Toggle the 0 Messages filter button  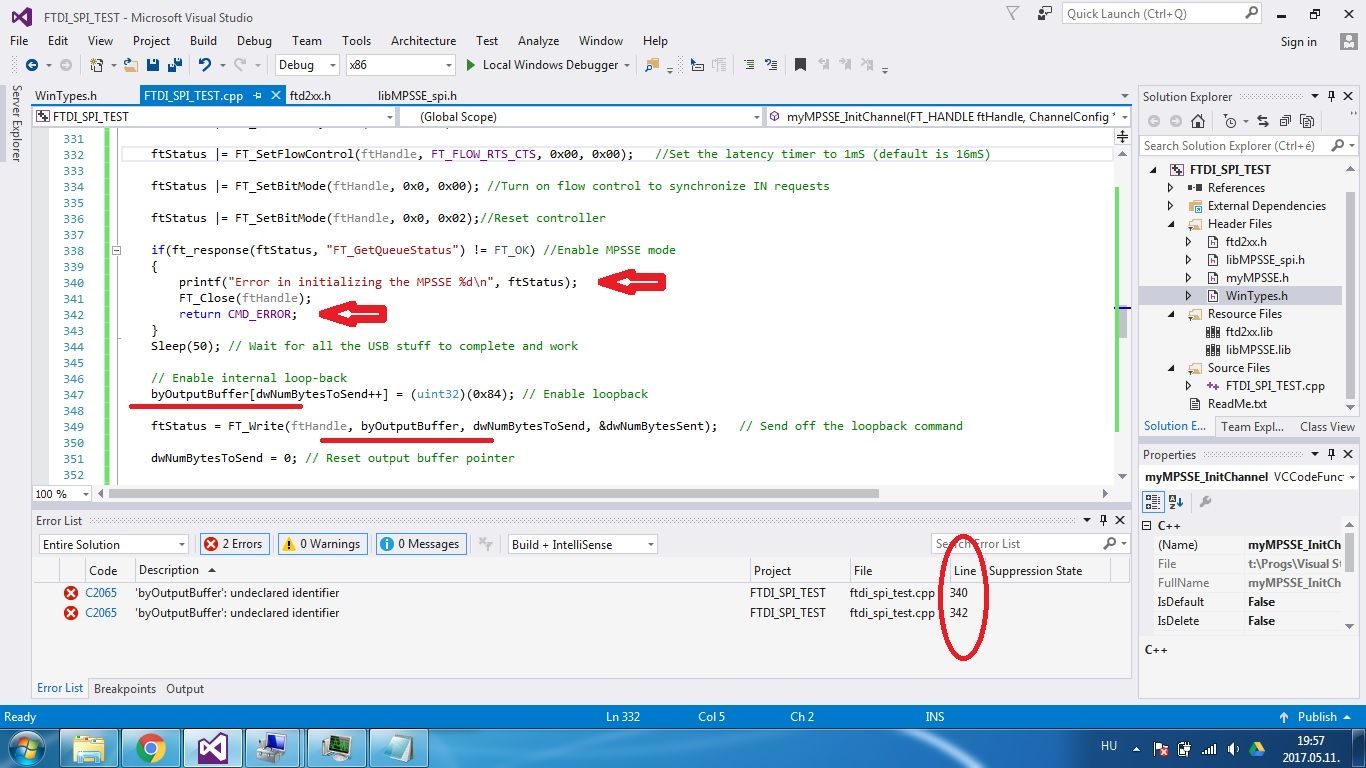tap(420, 544)
